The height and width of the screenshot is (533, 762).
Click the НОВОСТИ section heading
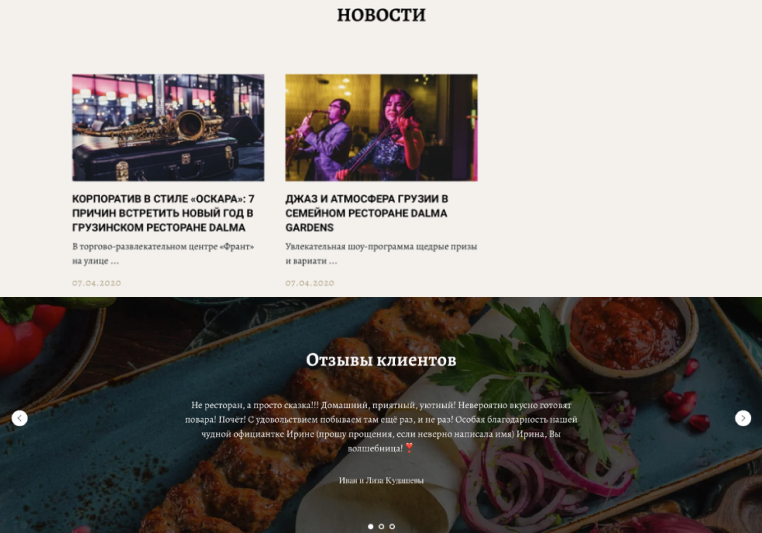click(x=381, y=15)
